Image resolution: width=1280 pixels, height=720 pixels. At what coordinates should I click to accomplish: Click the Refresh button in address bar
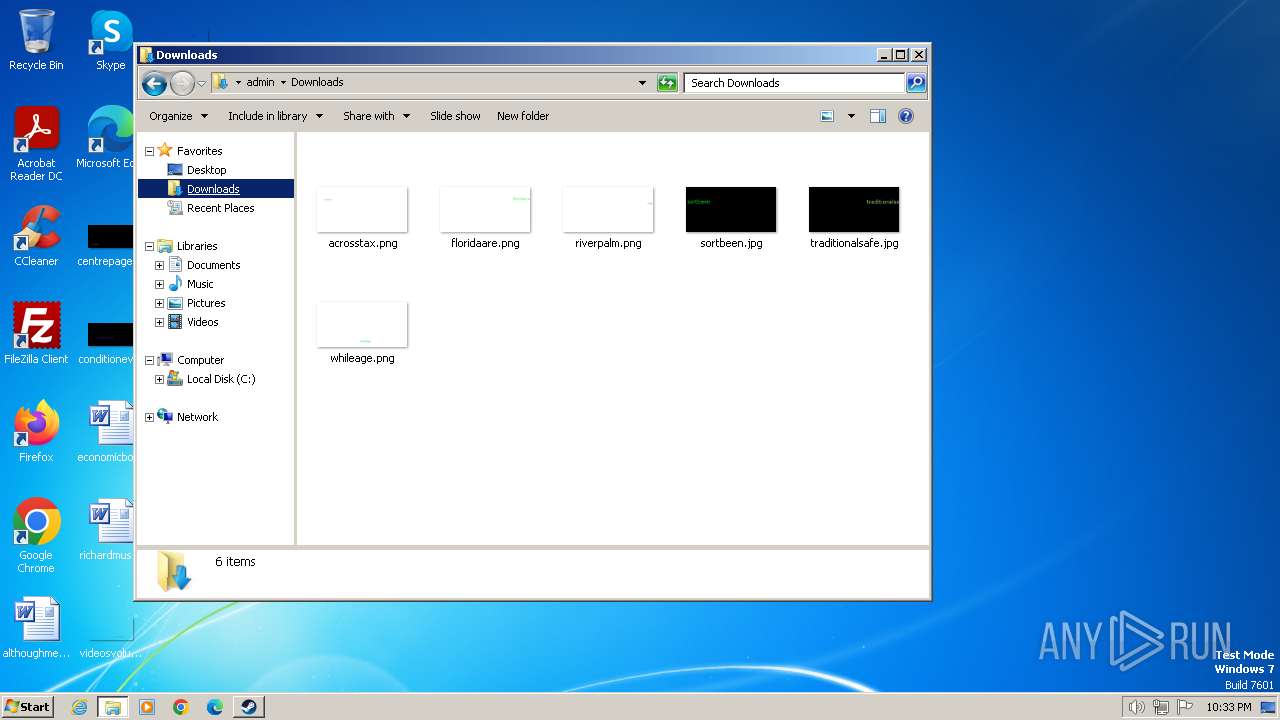point(667,83)
